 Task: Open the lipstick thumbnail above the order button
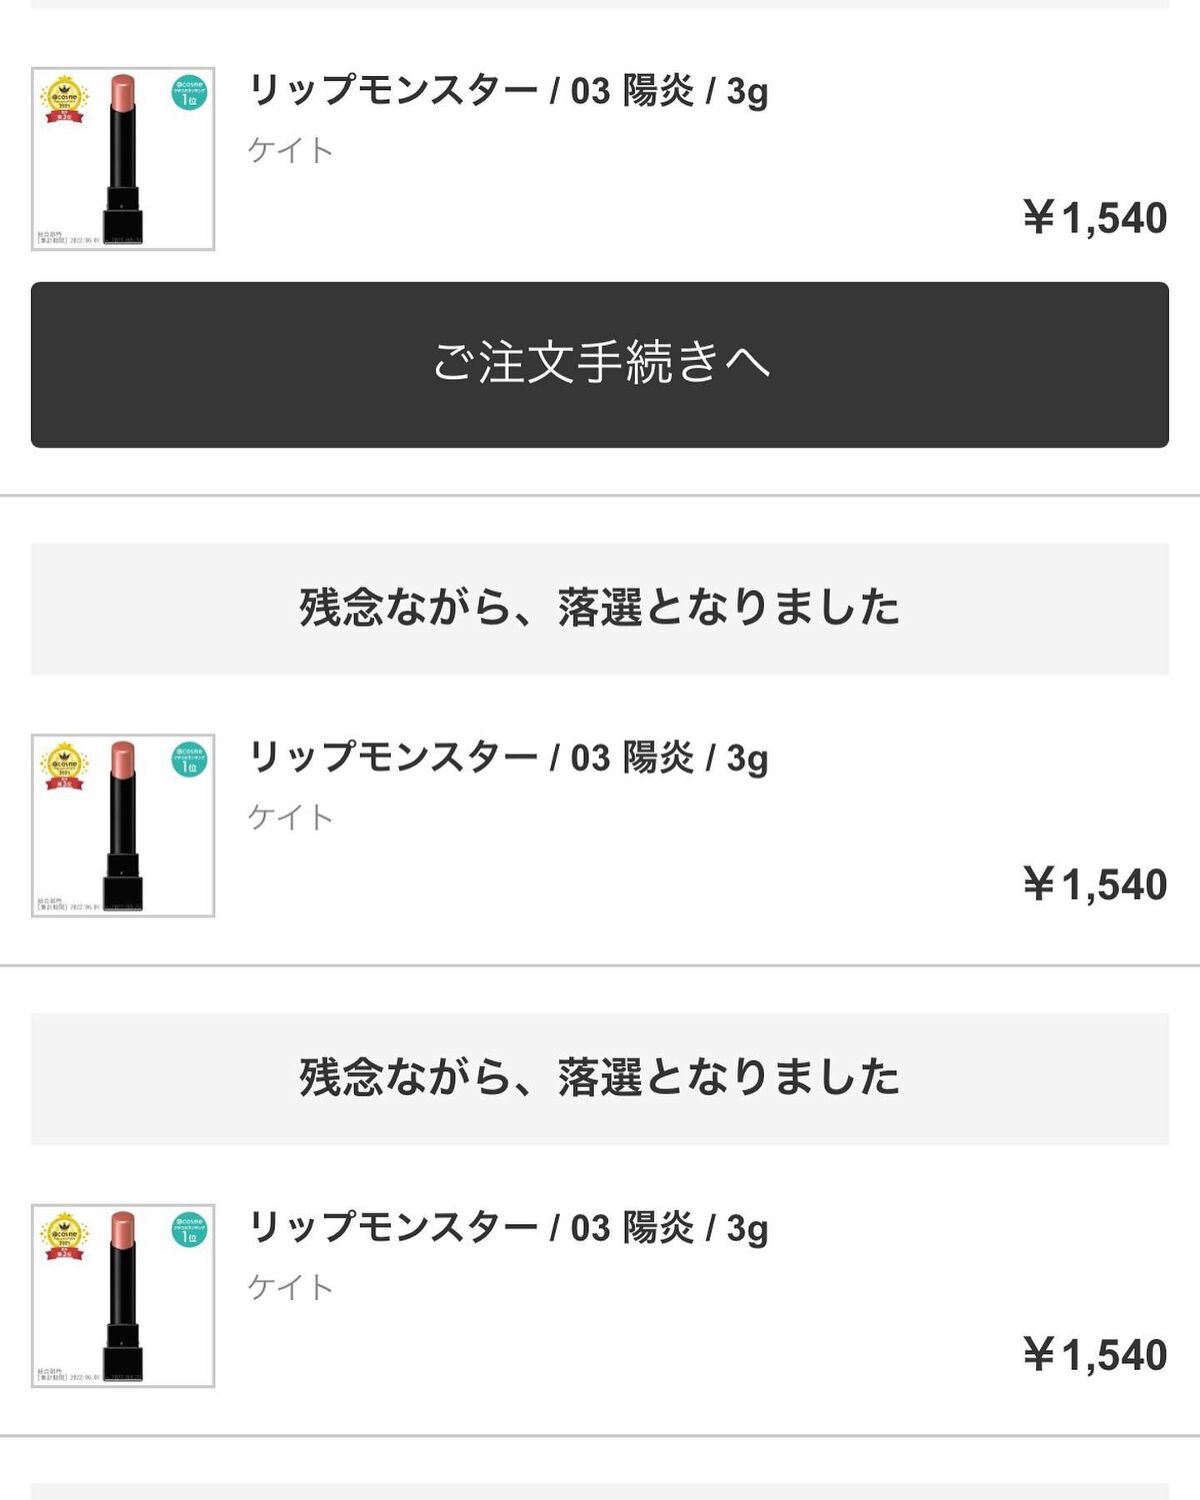[x=122, y=160]
